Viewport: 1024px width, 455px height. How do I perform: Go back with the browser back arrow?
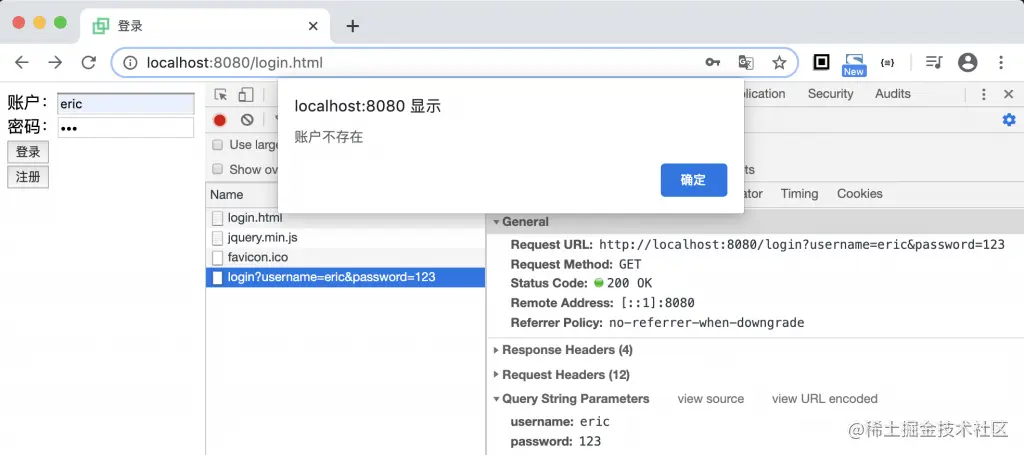tap(22, 63)
